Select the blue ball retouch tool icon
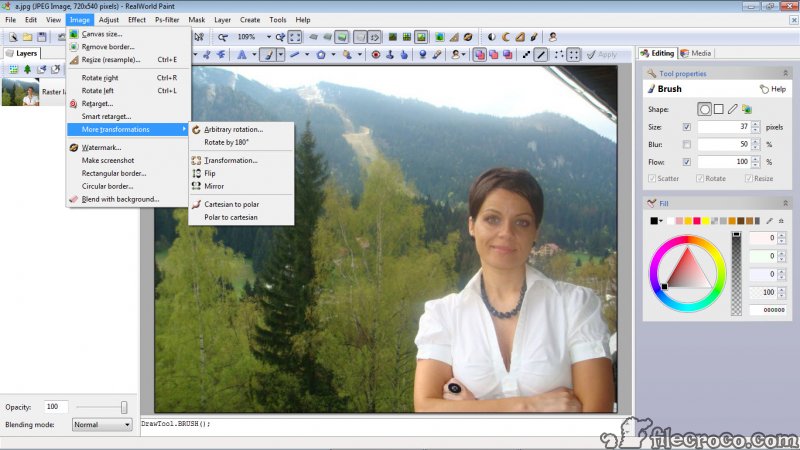800x450 pixels. [x=422, y=54]
